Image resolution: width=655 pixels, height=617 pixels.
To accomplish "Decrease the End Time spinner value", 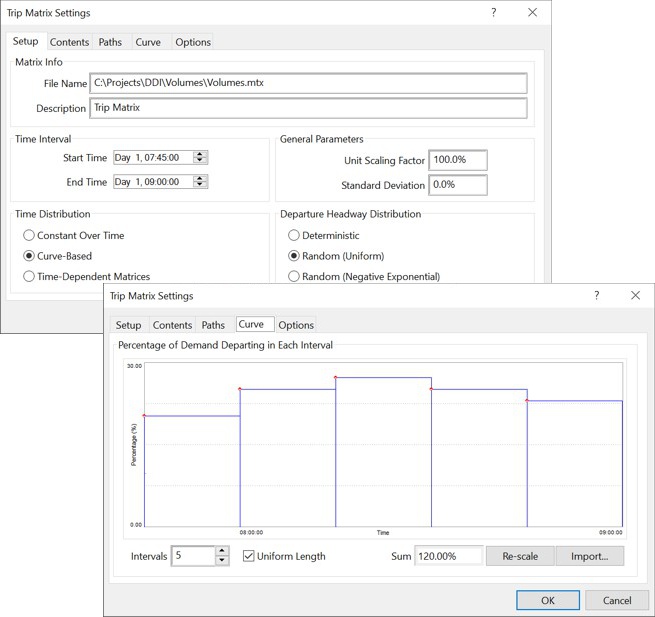I will pos(200,185).
